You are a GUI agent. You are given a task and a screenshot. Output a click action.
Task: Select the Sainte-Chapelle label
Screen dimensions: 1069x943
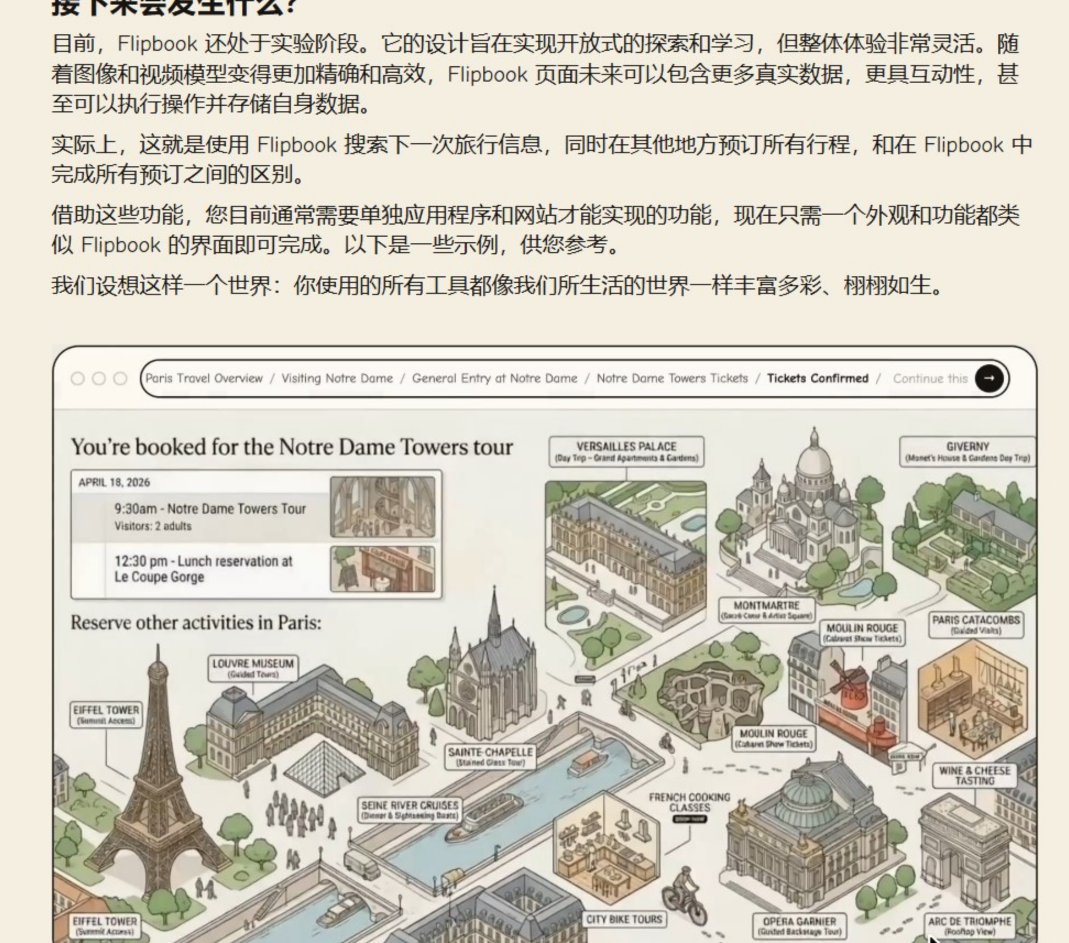(490, 757)
